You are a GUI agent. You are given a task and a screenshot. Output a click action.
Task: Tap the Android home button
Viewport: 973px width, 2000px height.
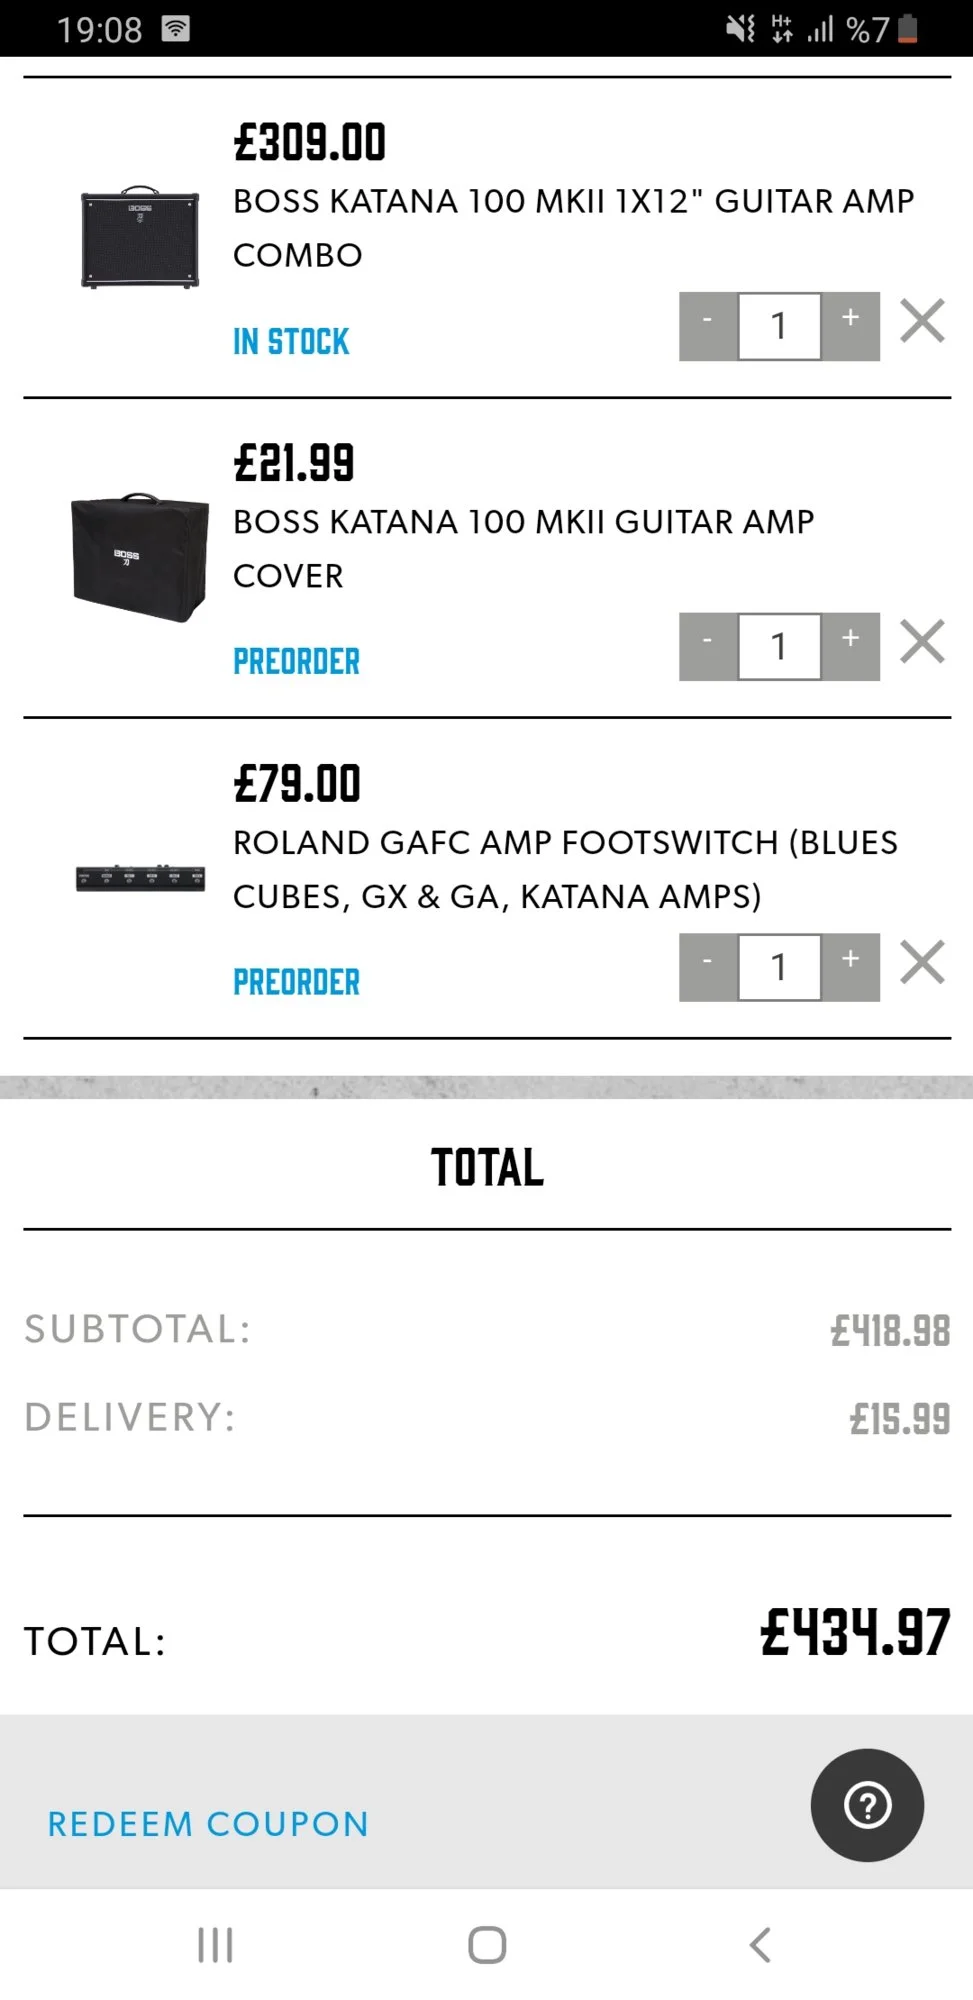(487, 1945)
